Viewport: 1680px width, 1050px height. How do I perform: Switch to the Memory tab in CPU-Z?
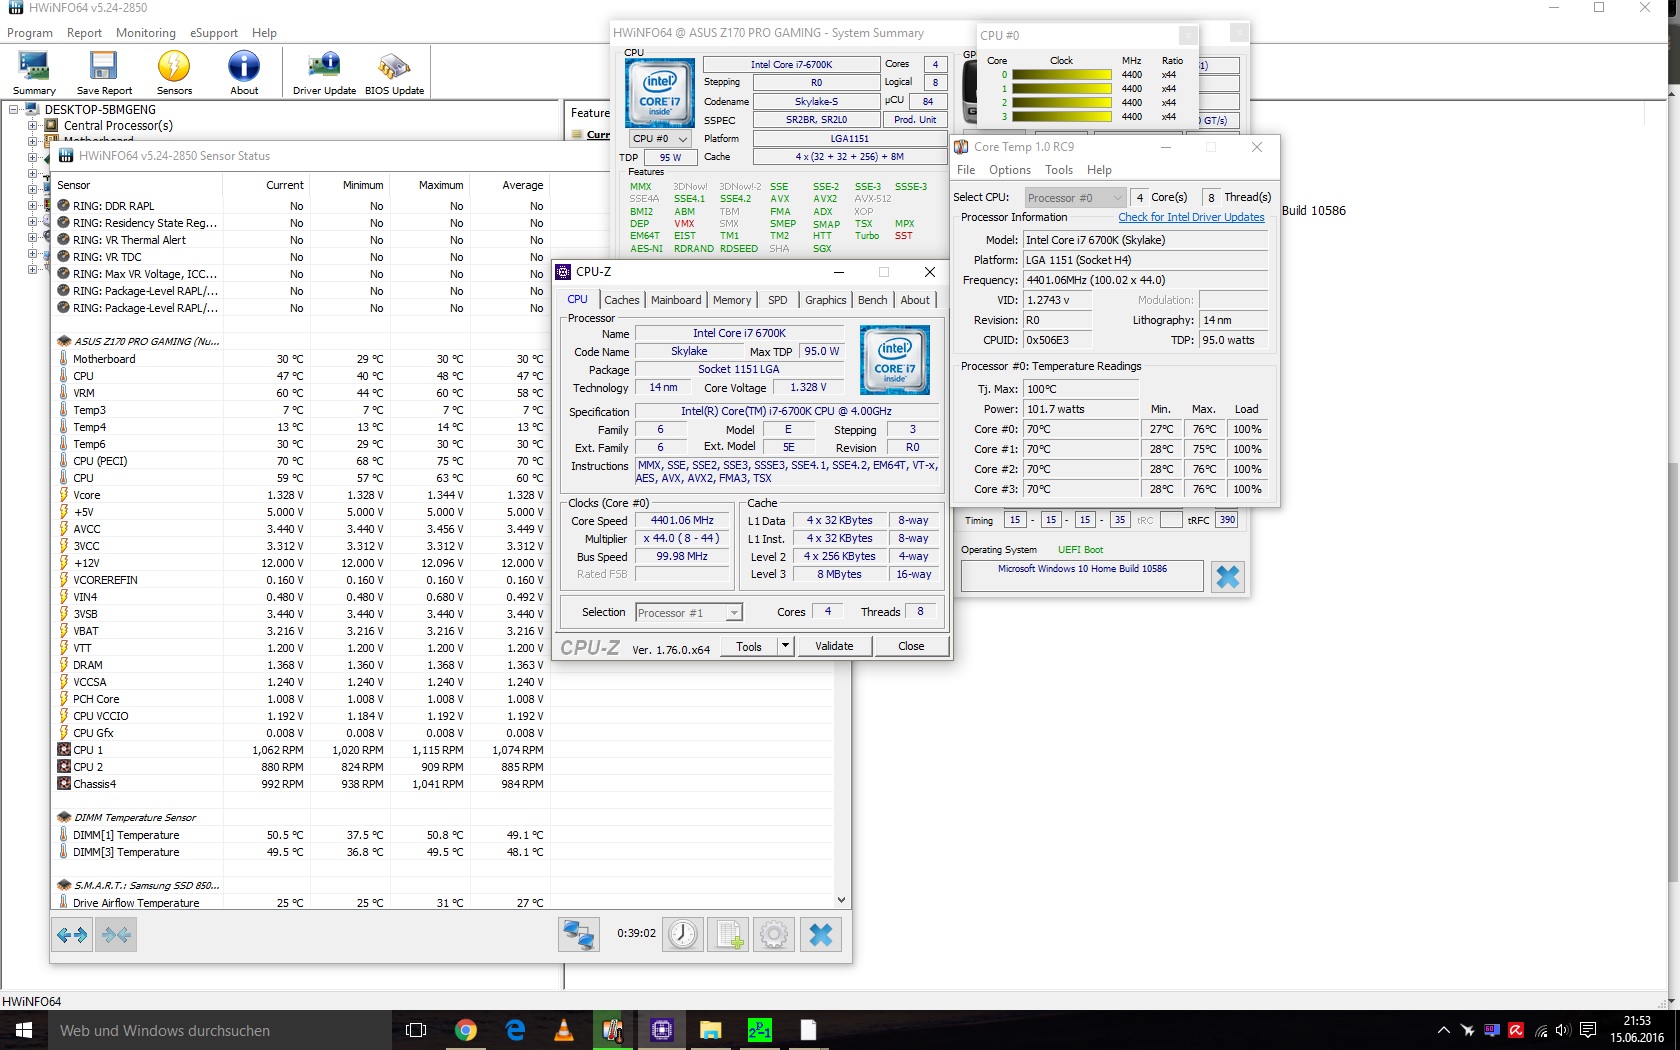tap(732, 300)
